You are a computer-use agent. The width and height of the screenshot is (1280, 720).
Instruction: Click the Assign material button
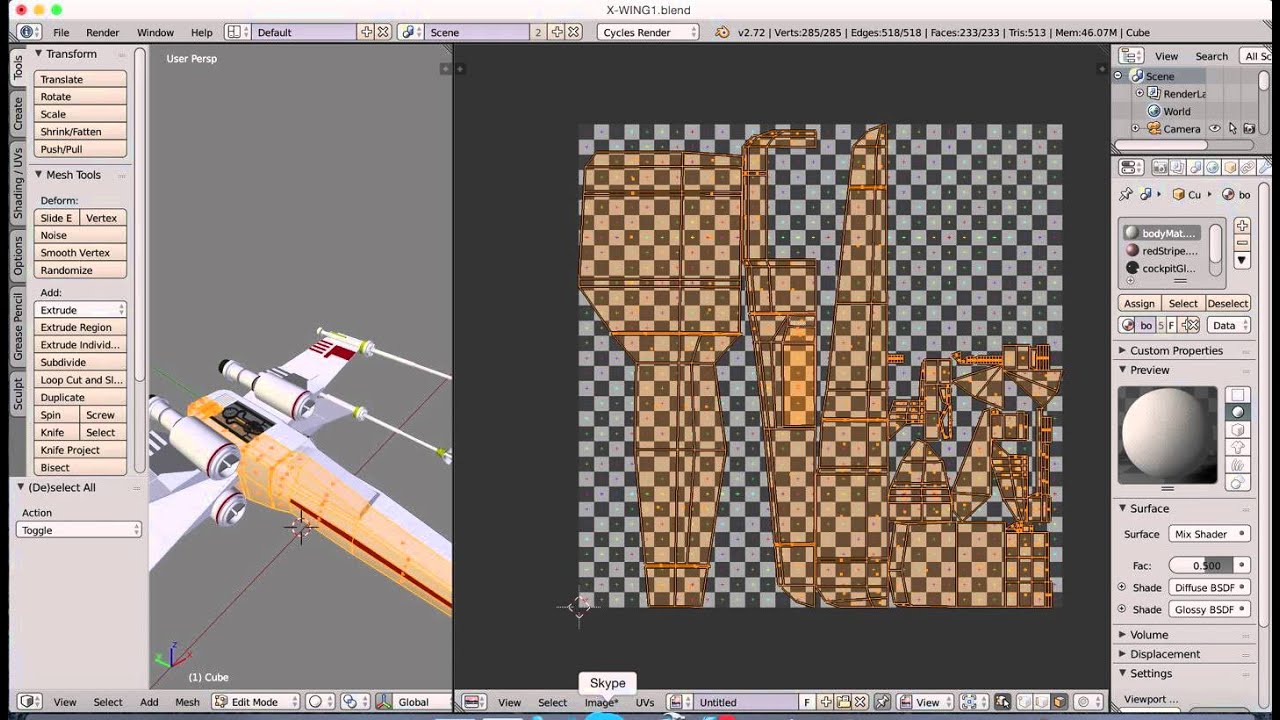[x=1139, y=303]
